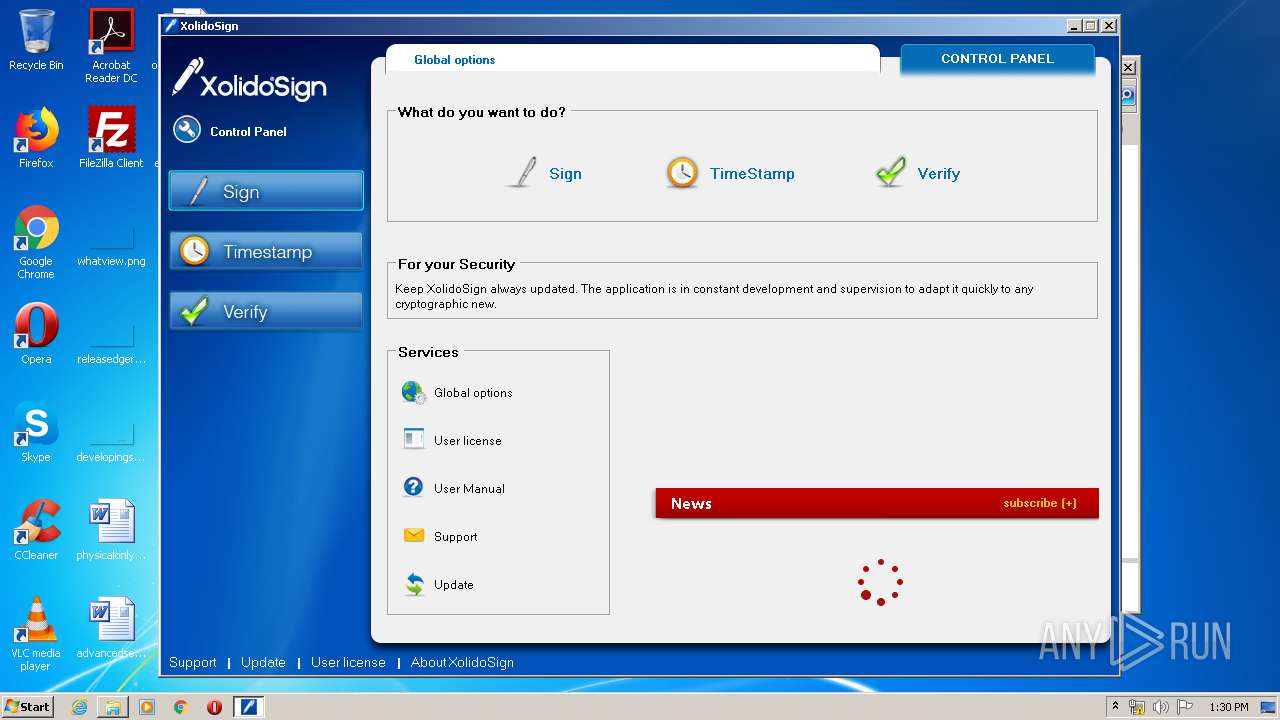
Task: Open Acrobat Reader DC desktop icon
Action: (x=111, y=46)
